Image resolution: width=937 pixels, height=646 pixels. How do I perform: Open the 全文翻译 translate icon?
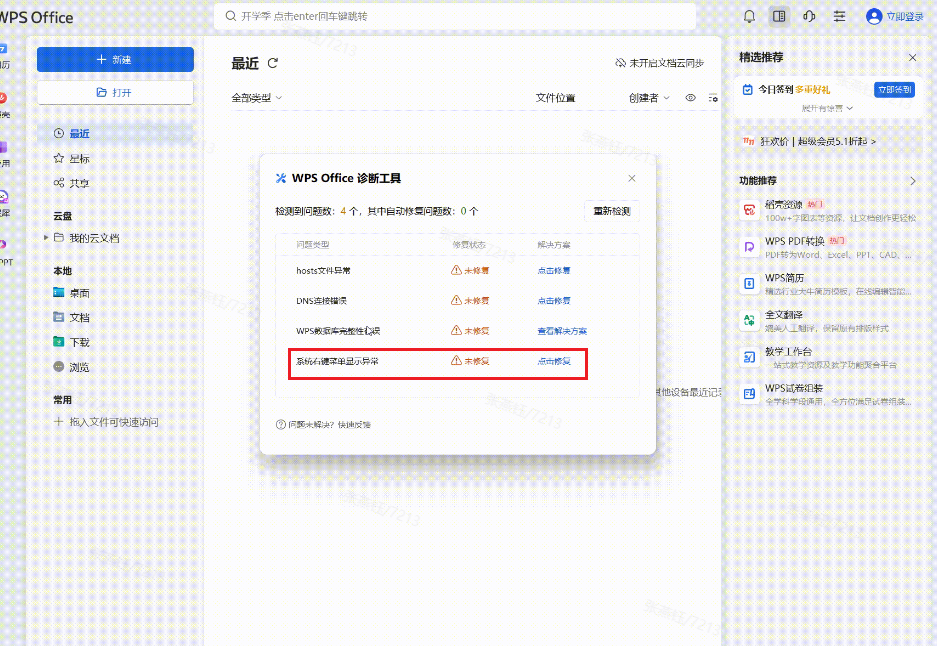pos(749,320)
